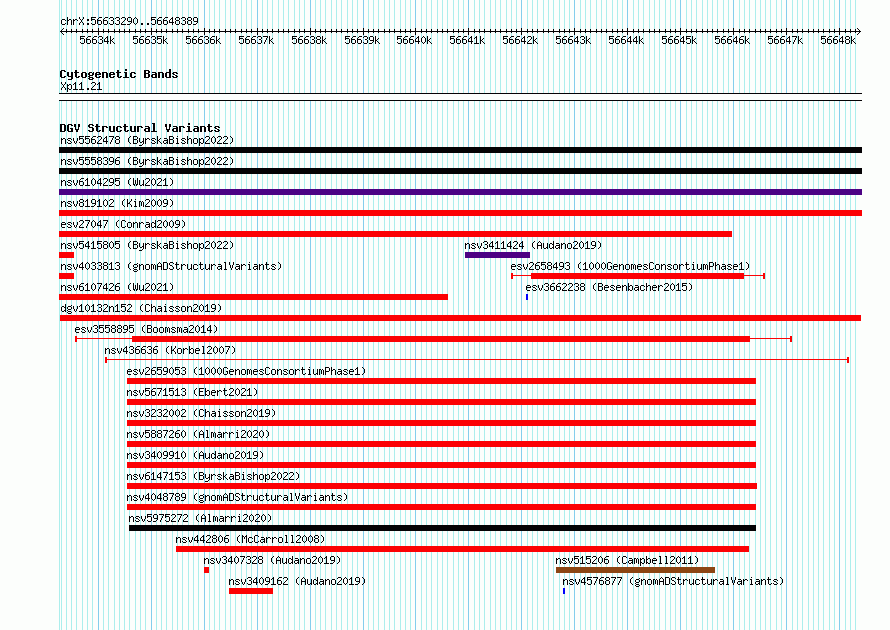
Task: Select the nsv6107426 red variant bar
Action: pos(254,297)
